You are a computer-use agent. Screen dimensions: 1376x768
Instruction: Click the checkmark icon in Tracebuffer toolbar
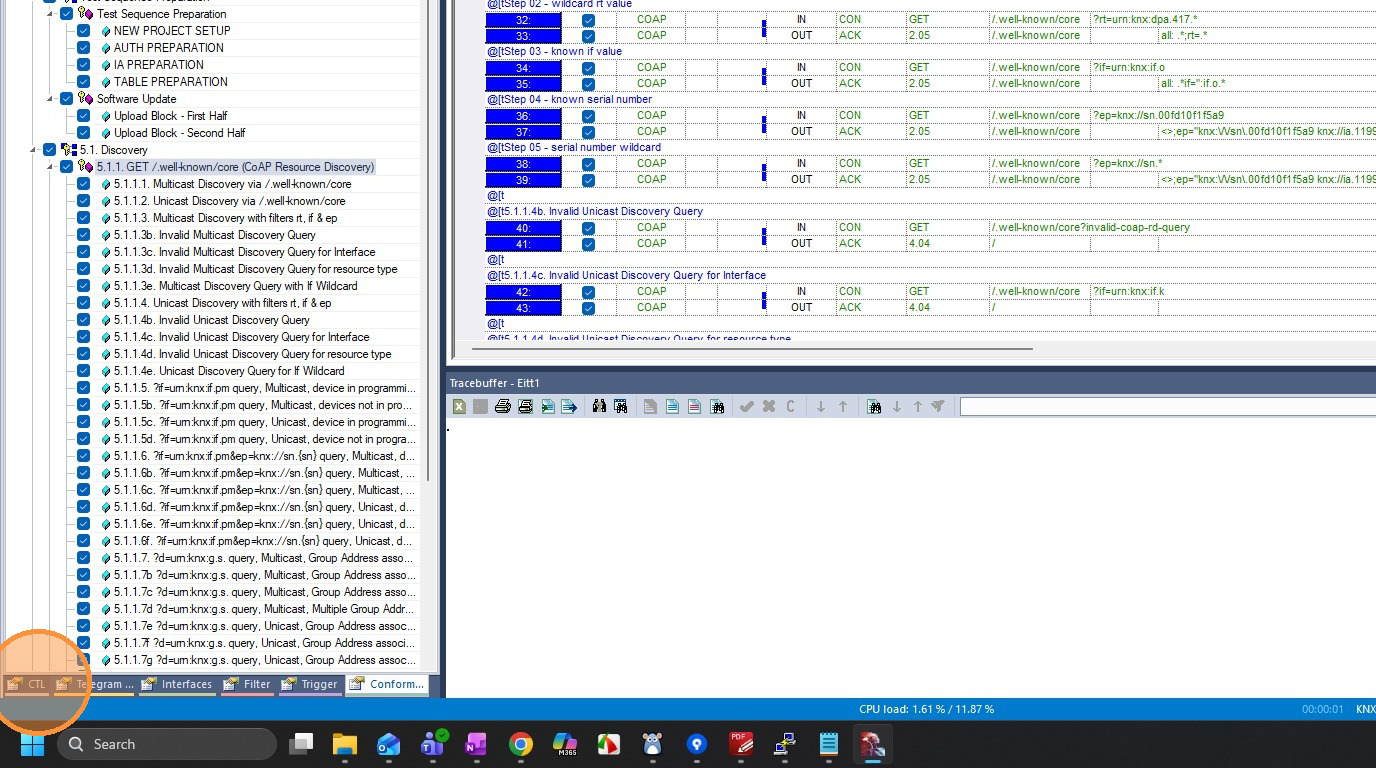tap(746, 406)
